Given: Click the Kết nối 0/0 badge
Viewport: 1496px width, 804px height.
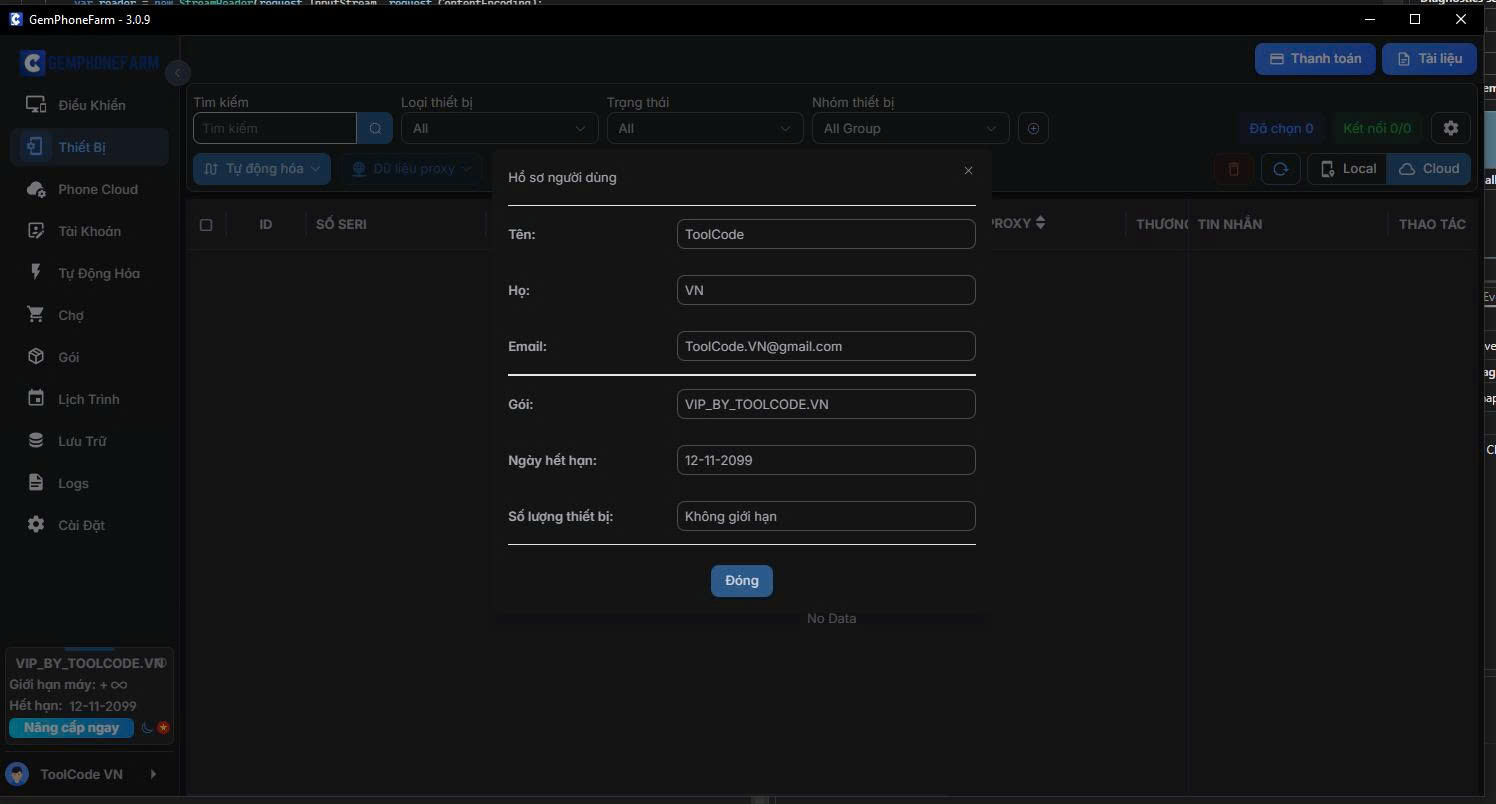Looking at the screenshot, I should (1377, 128).
